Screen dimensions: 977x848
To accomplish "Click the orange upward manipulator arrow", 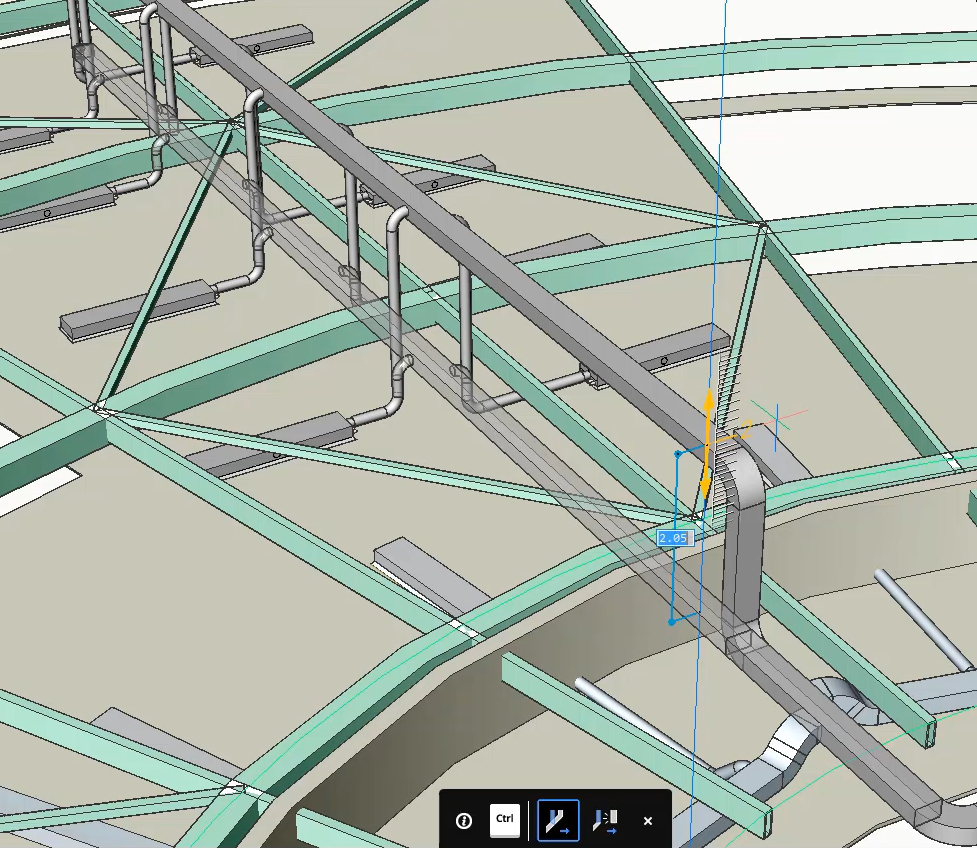I will click(708, 405).
